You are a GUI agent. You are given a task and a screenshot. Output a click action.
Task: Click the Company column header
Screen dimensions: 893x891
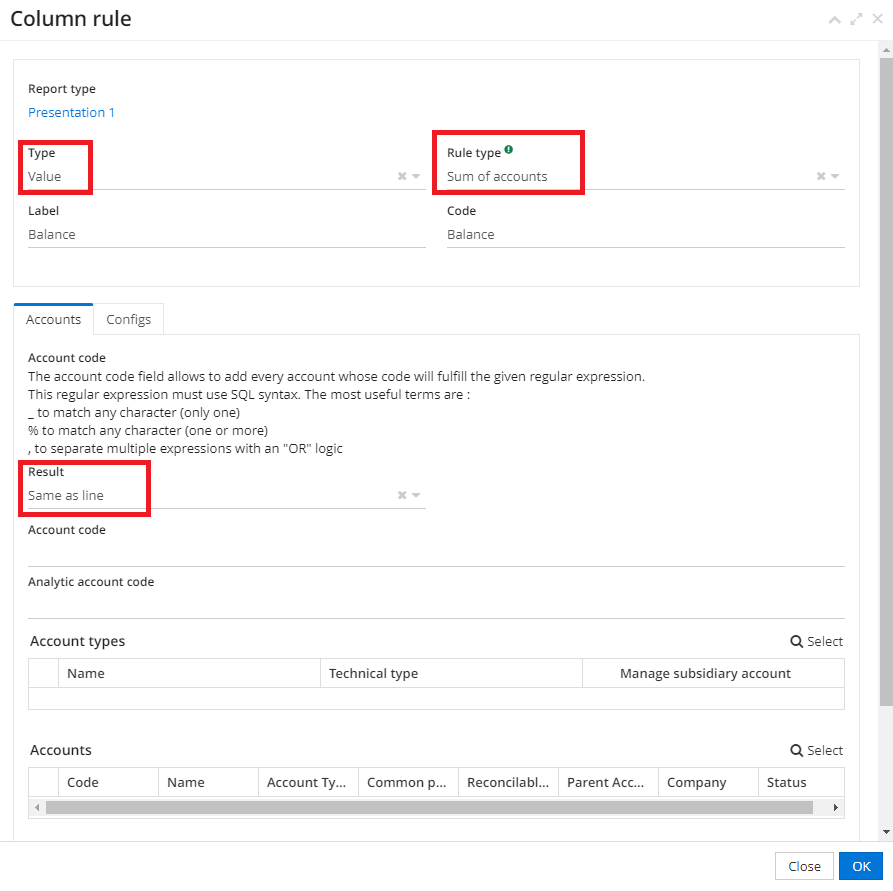click(708, 782)
